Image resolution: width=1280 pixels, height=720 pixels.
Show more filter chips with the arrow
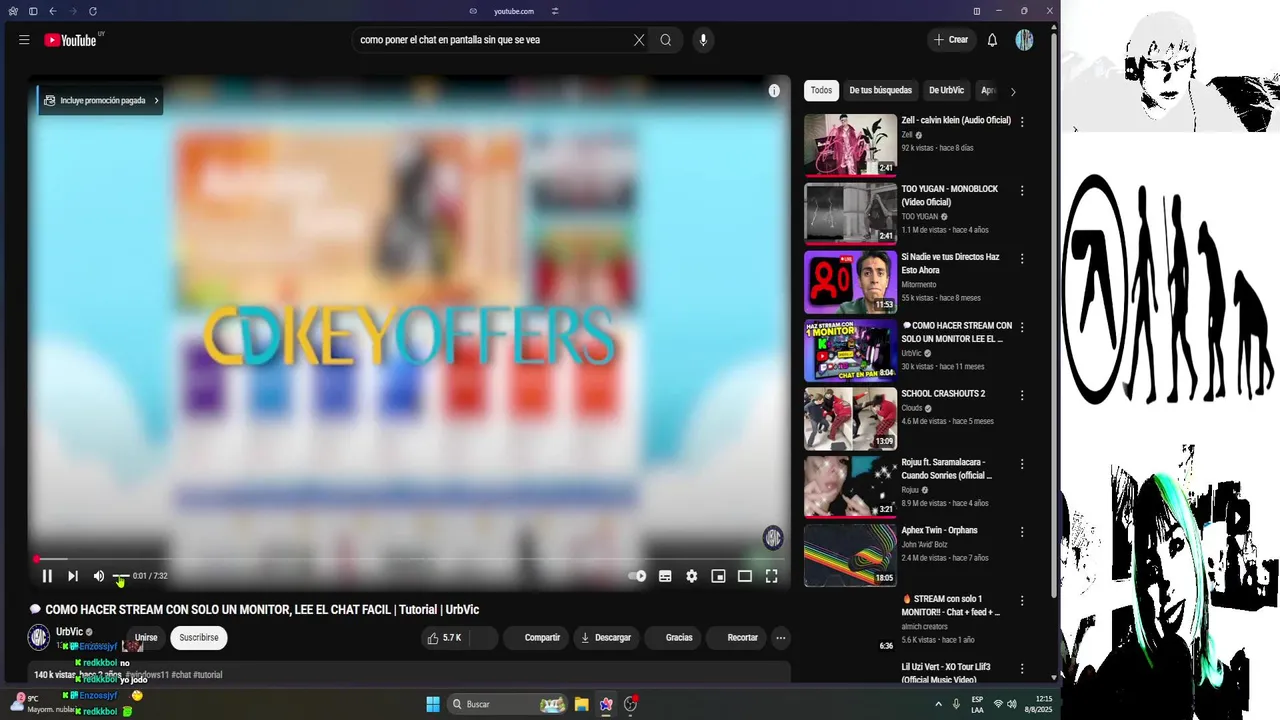[x=1013, y=91]
